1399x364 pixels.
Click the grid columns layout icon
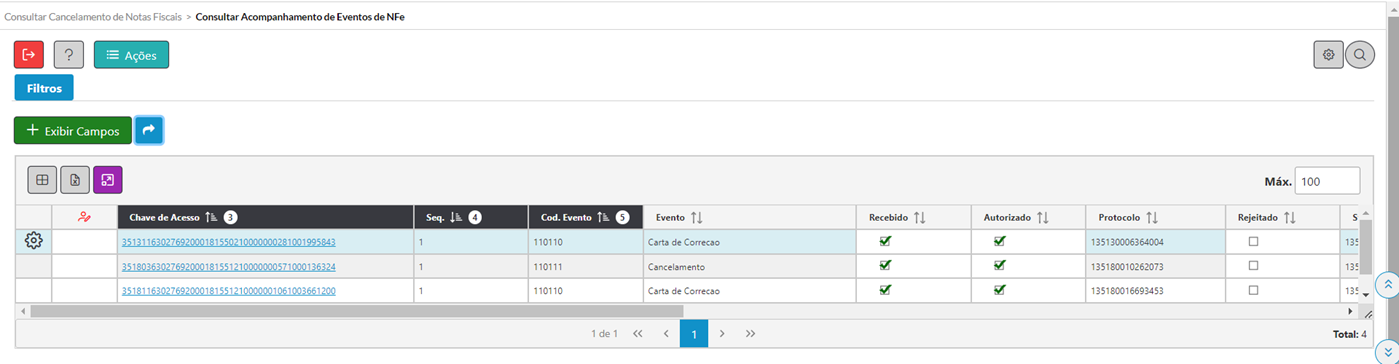[x=42, y=180]
